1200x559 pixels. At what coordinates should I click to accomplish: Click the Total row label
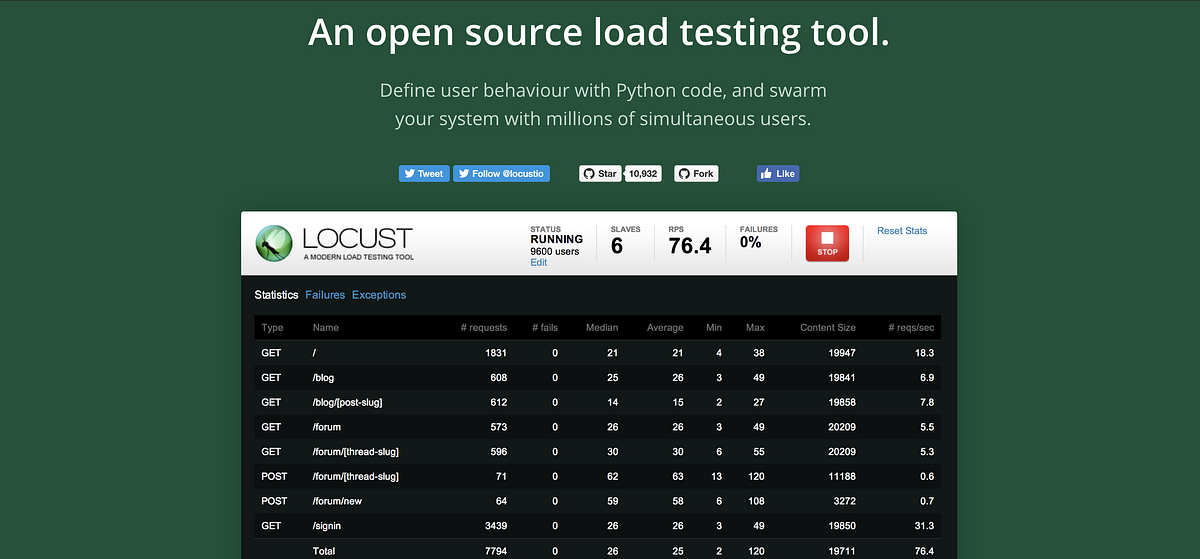point(324,551)
